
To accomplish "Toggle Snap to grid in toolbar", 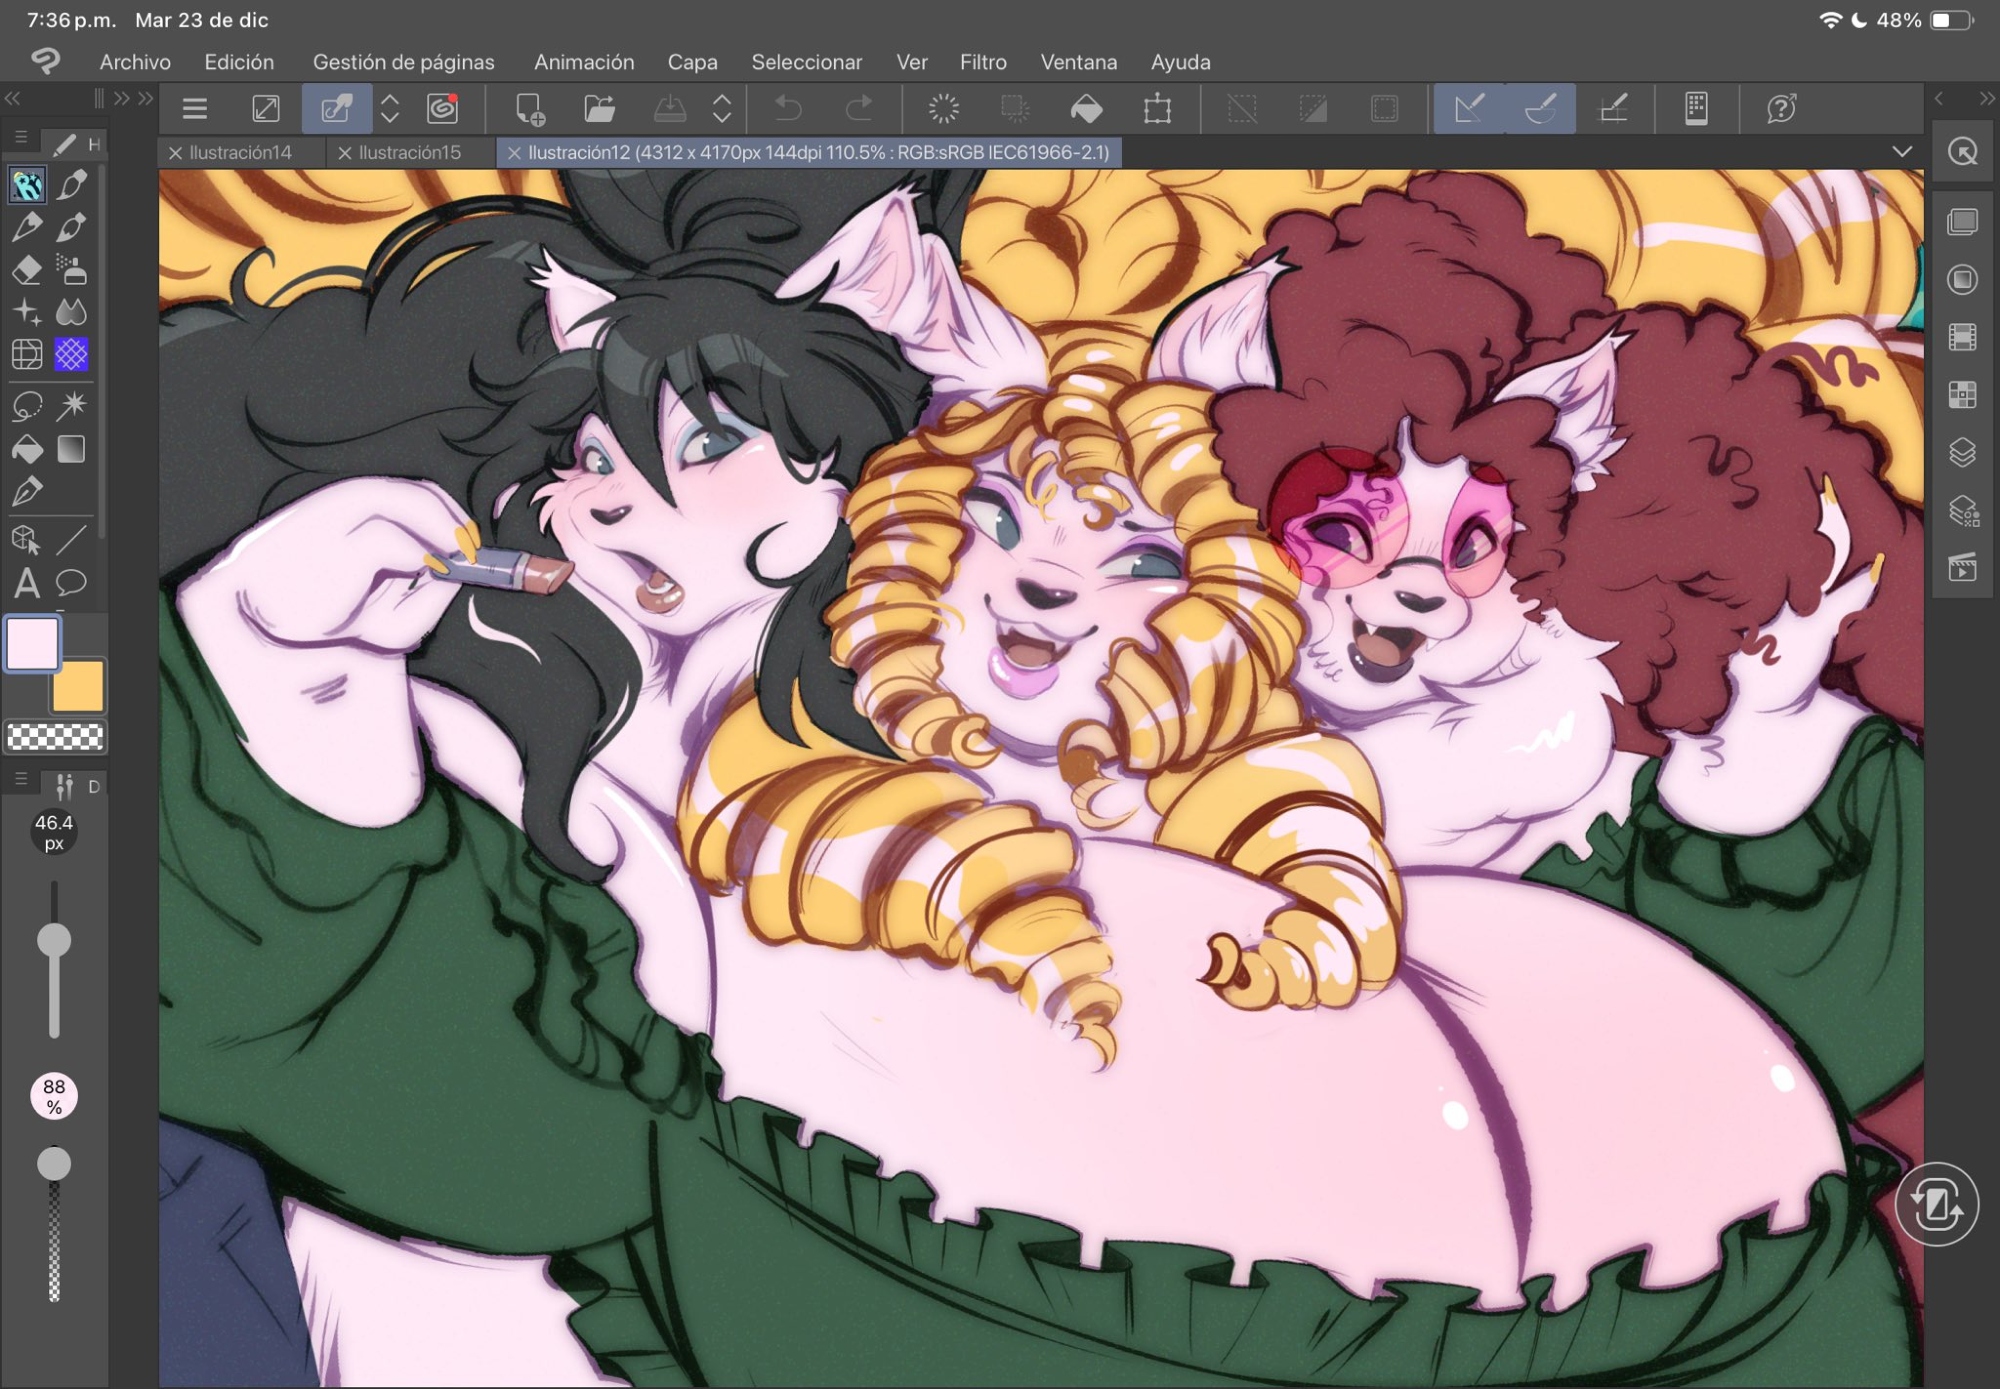I will pyautogui.click(x=1614, y=109).
